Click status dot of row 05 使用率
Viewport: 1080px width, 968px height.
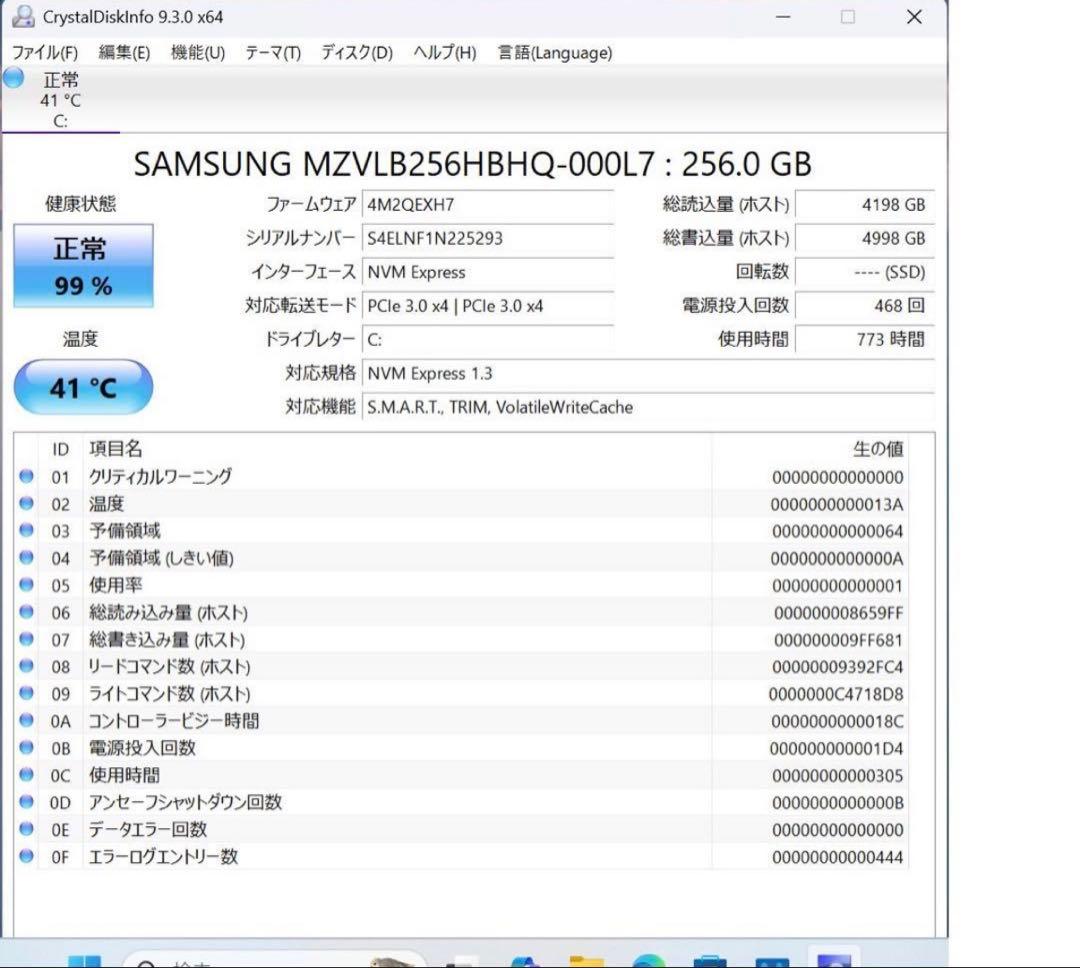click(26, 585)
